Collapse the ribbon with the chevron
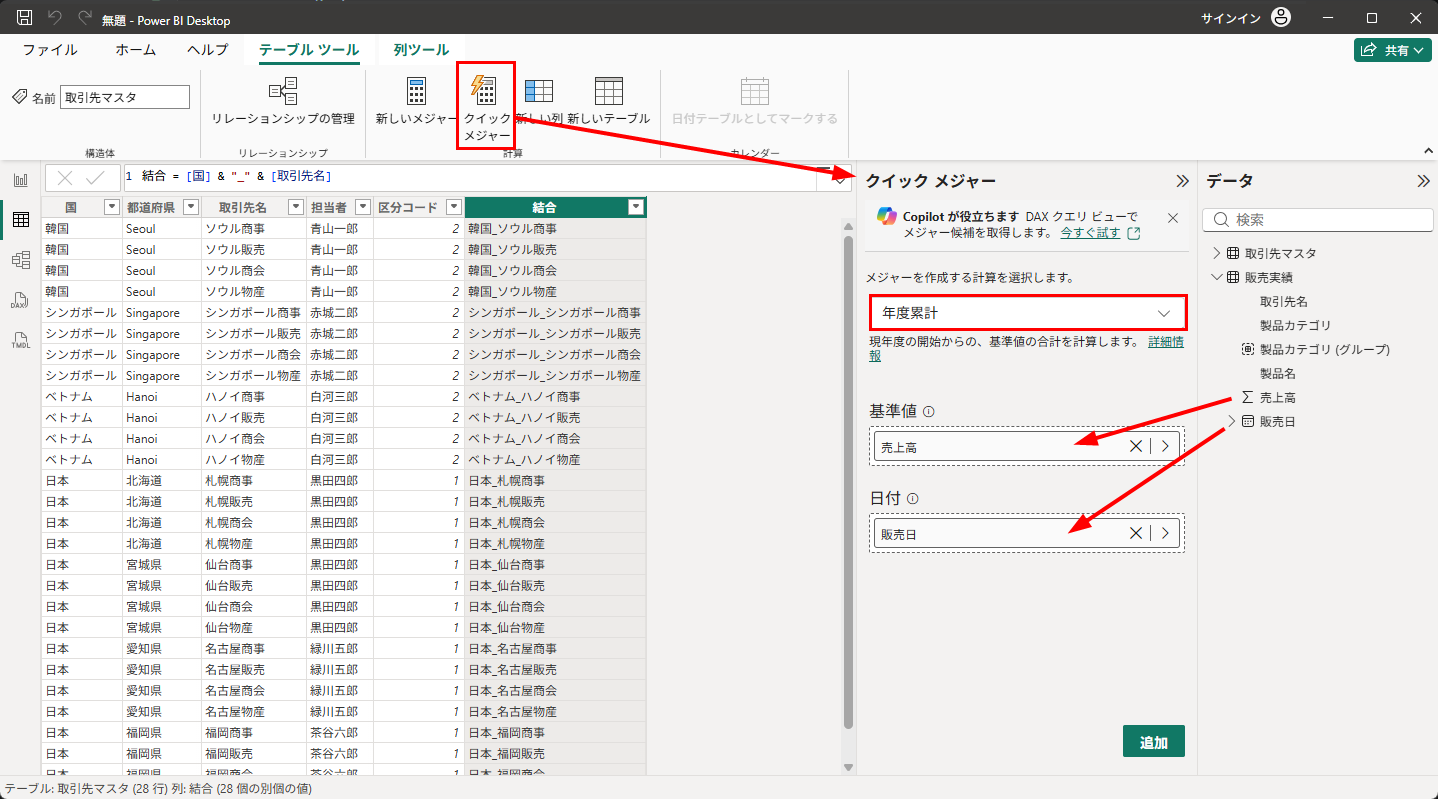 1427,151
